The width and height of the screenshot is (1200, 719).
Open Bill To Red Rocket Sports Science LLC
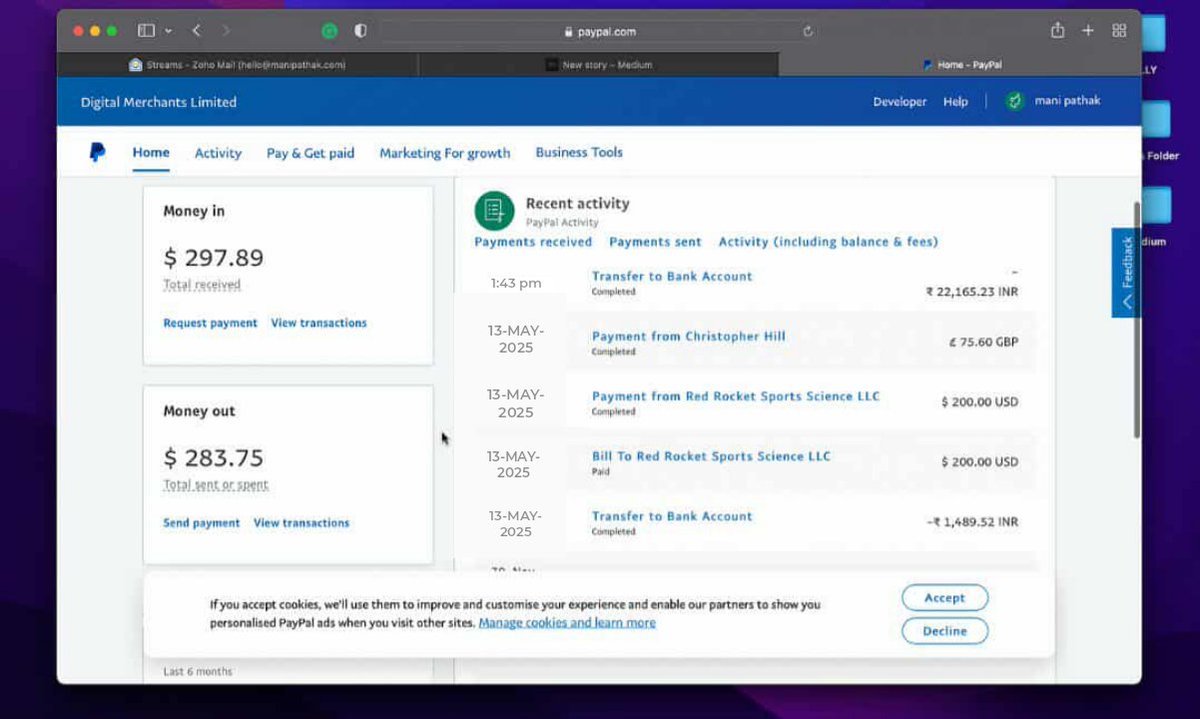(x=711, y=456)
